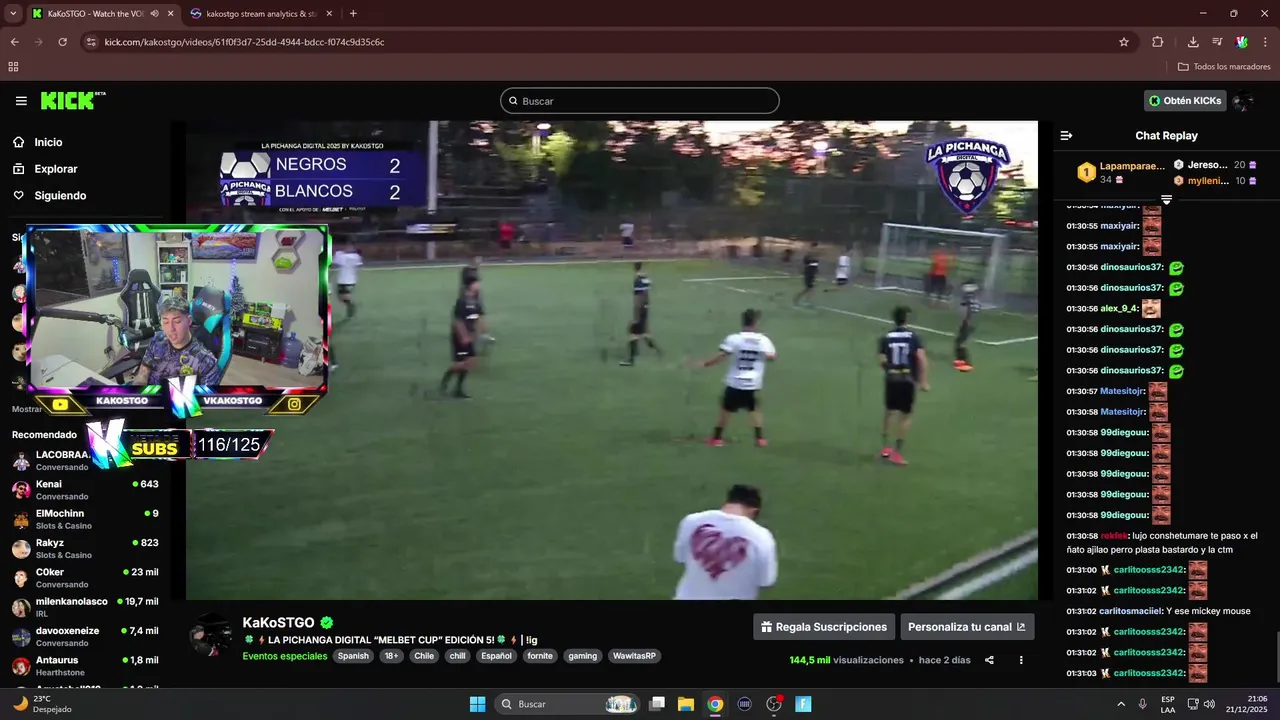1280x720 pixels.
Task: Open File Explorer from the taskbar
Action: pos(686,704)
